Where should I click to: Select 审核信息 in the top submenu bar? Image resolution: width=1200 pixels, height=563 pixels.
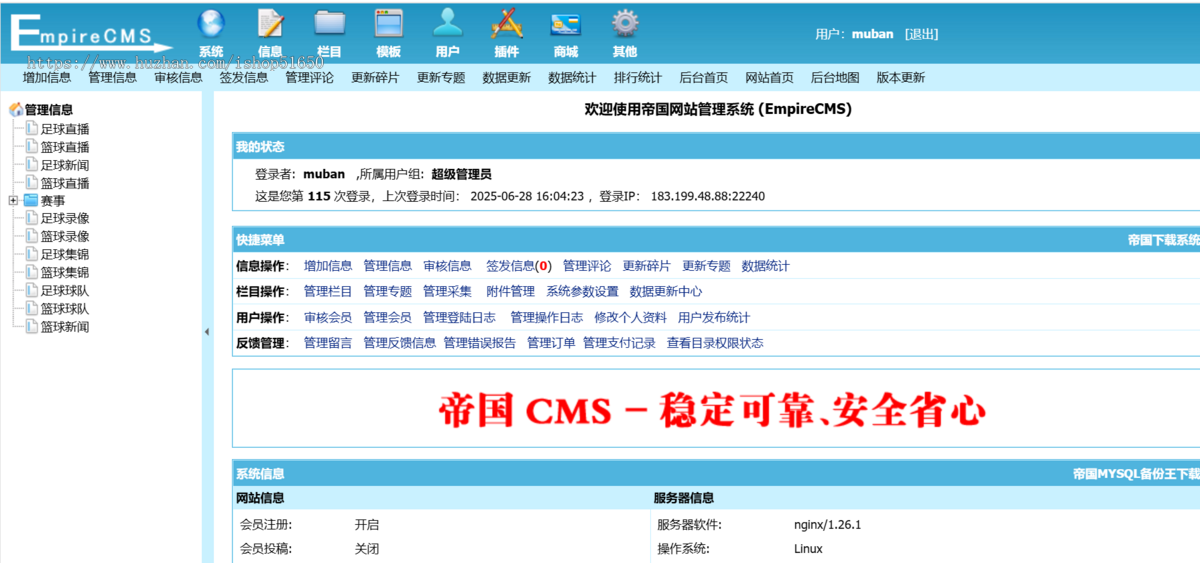pyautogui.click(x=178, y=78)
